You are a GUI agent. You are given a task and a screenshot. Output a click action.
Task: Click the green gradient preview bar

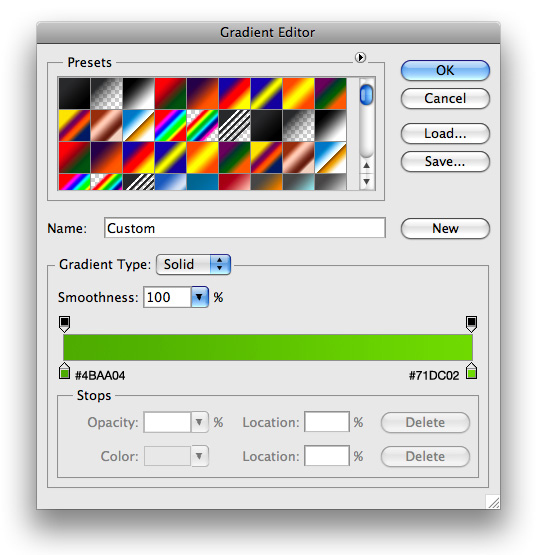tap(268, 348)
